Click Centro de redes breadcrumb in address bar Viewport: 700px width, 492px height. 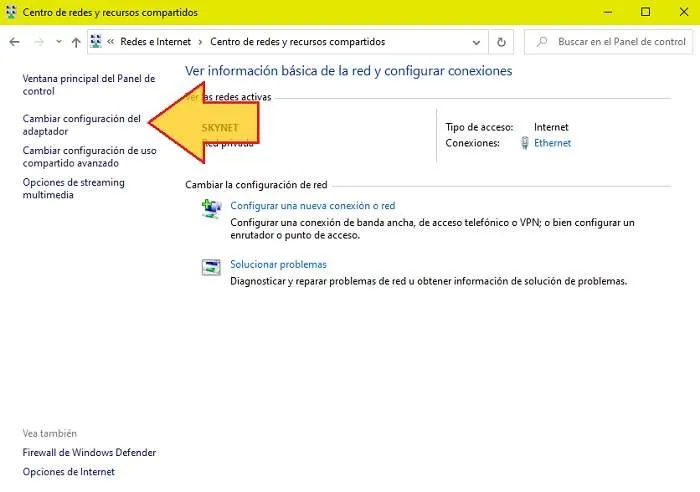point(297,42)
